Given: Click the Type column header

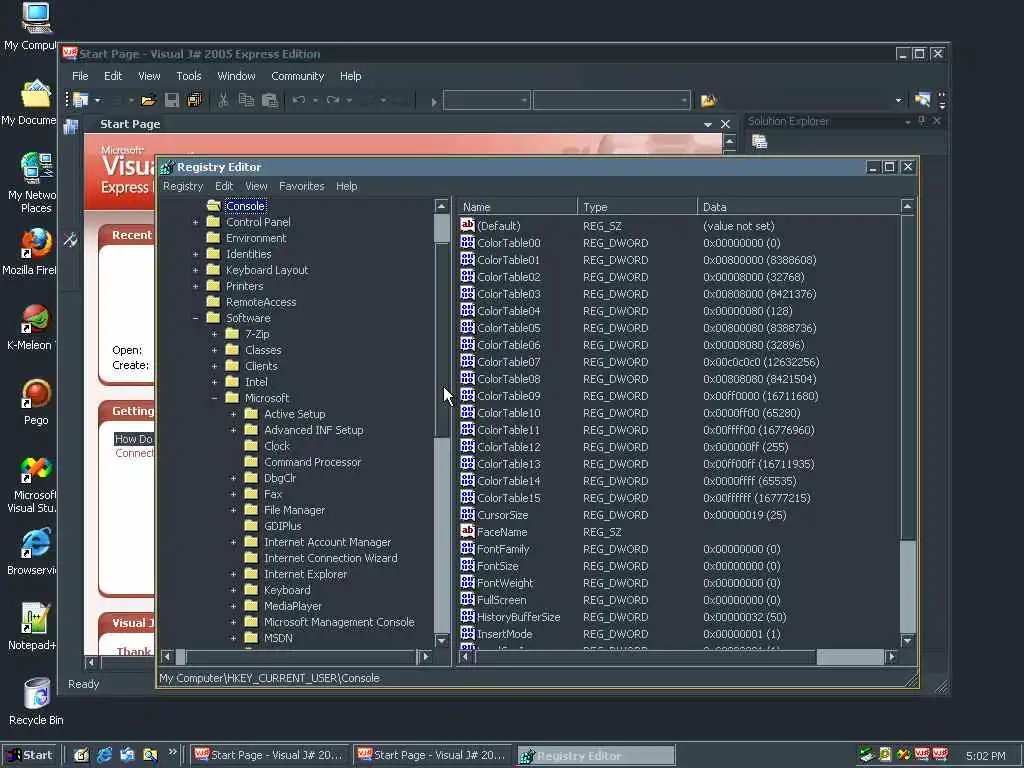Looking at the screenshot, I should click(x=637, y=207).
